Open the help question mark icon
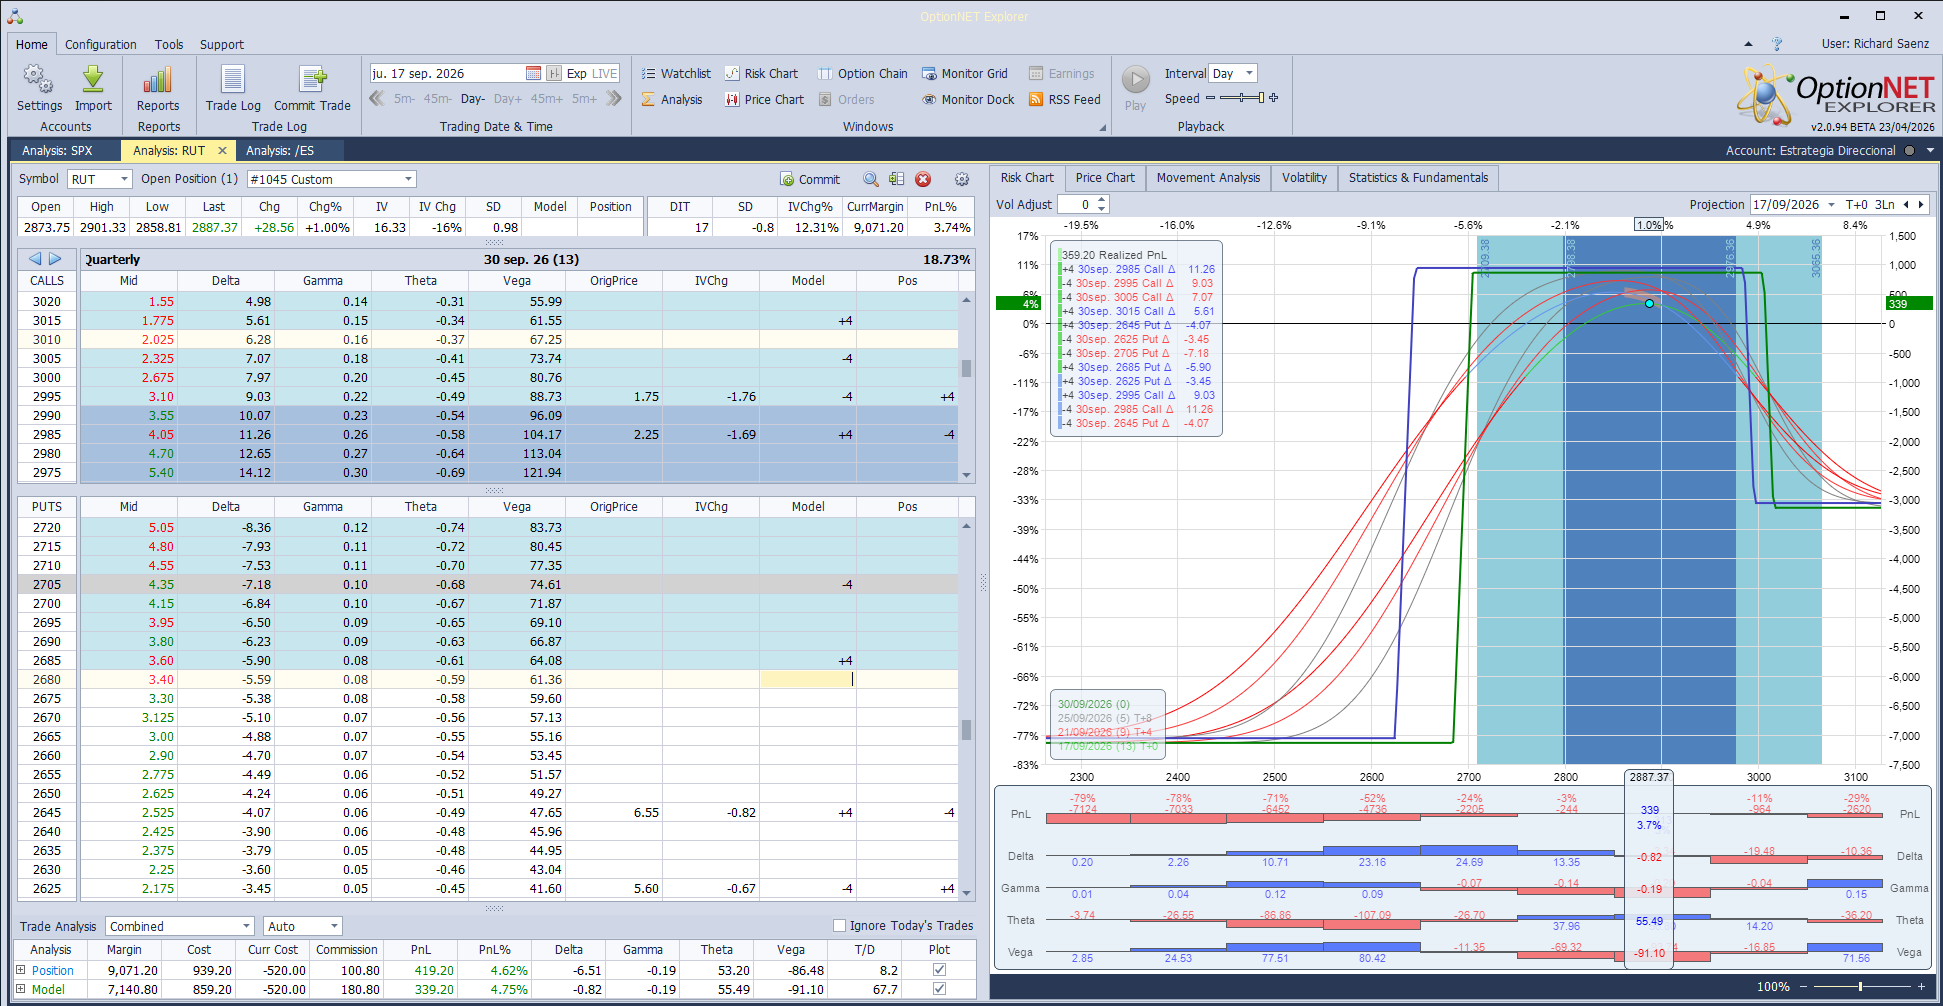Image resolution: width=1943 pixels, height=1006 pixels. click(1777, 44)
